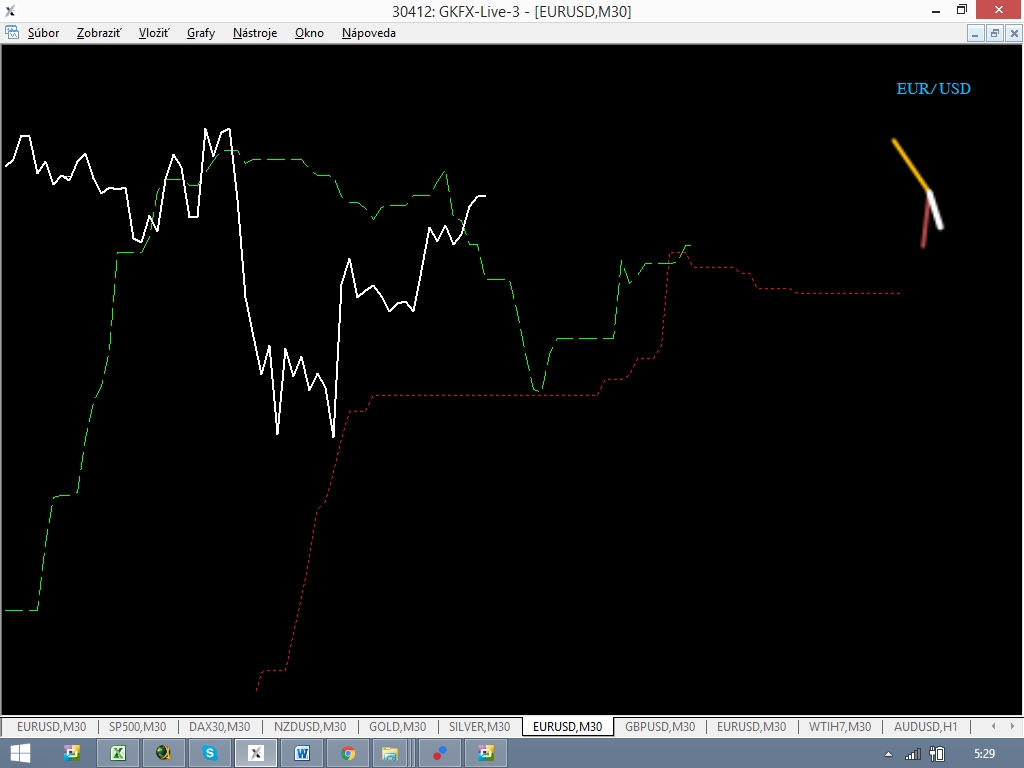Open the network signal tray icon
Screen dimensions: 1024x768
912,754
